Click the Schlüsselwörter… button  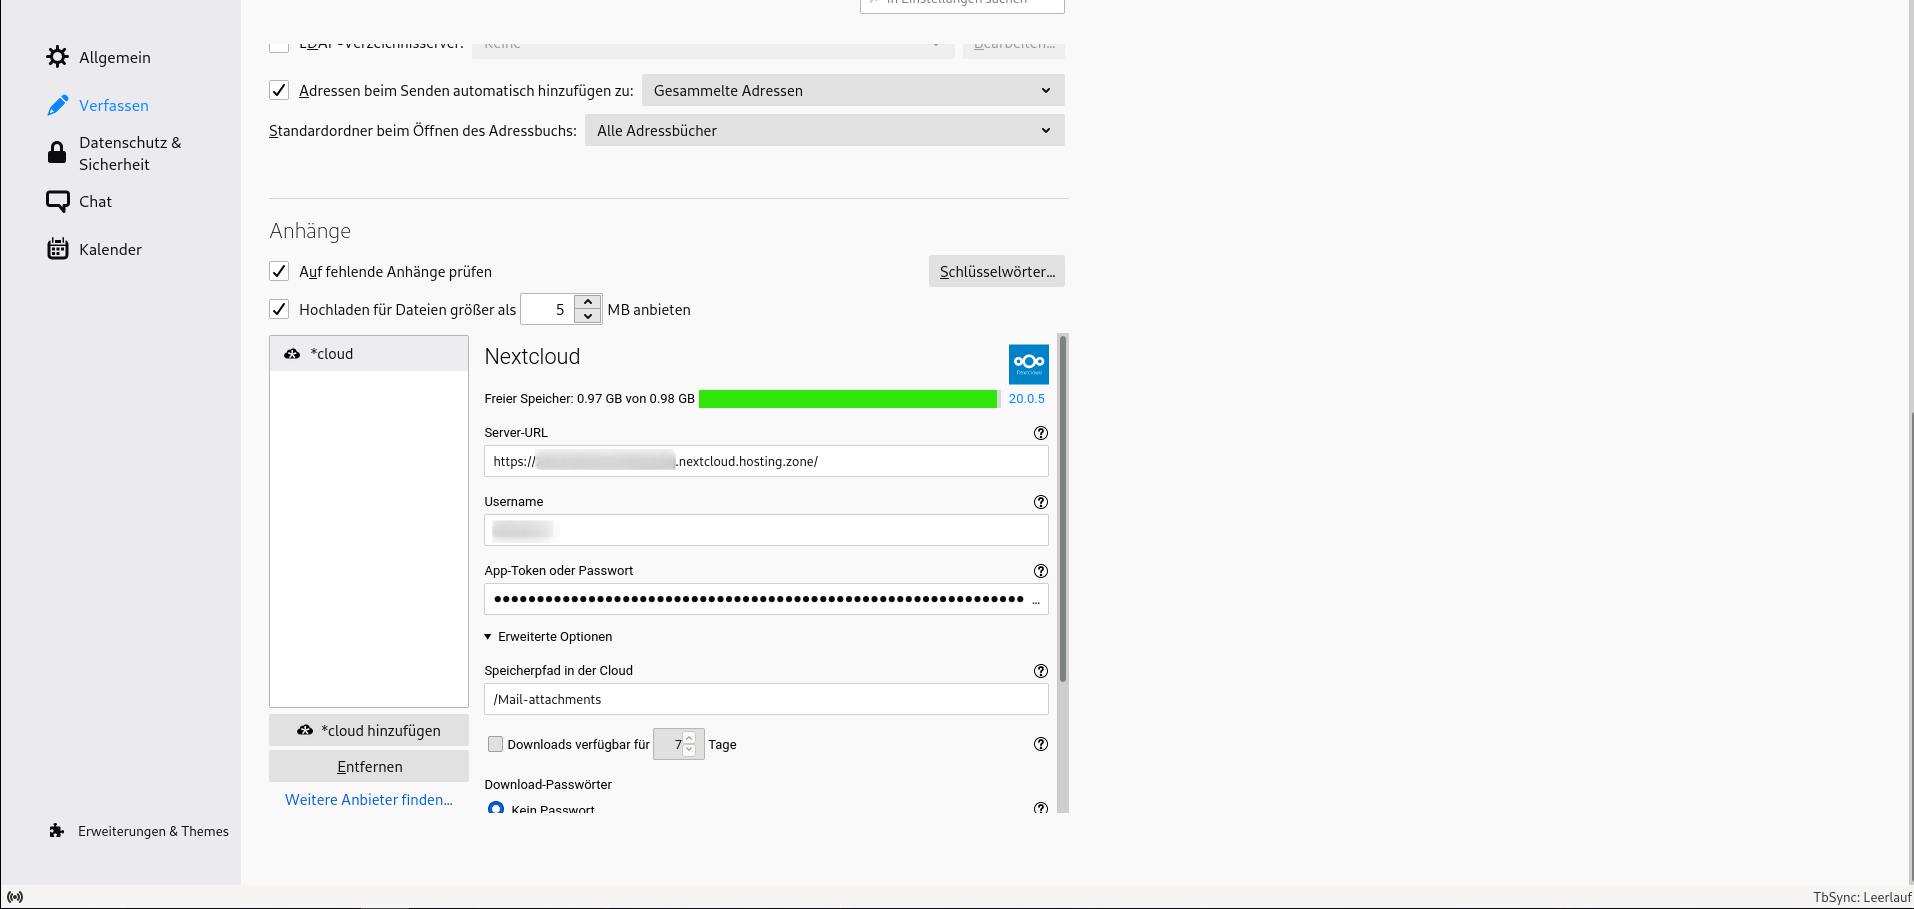point(997,271)
